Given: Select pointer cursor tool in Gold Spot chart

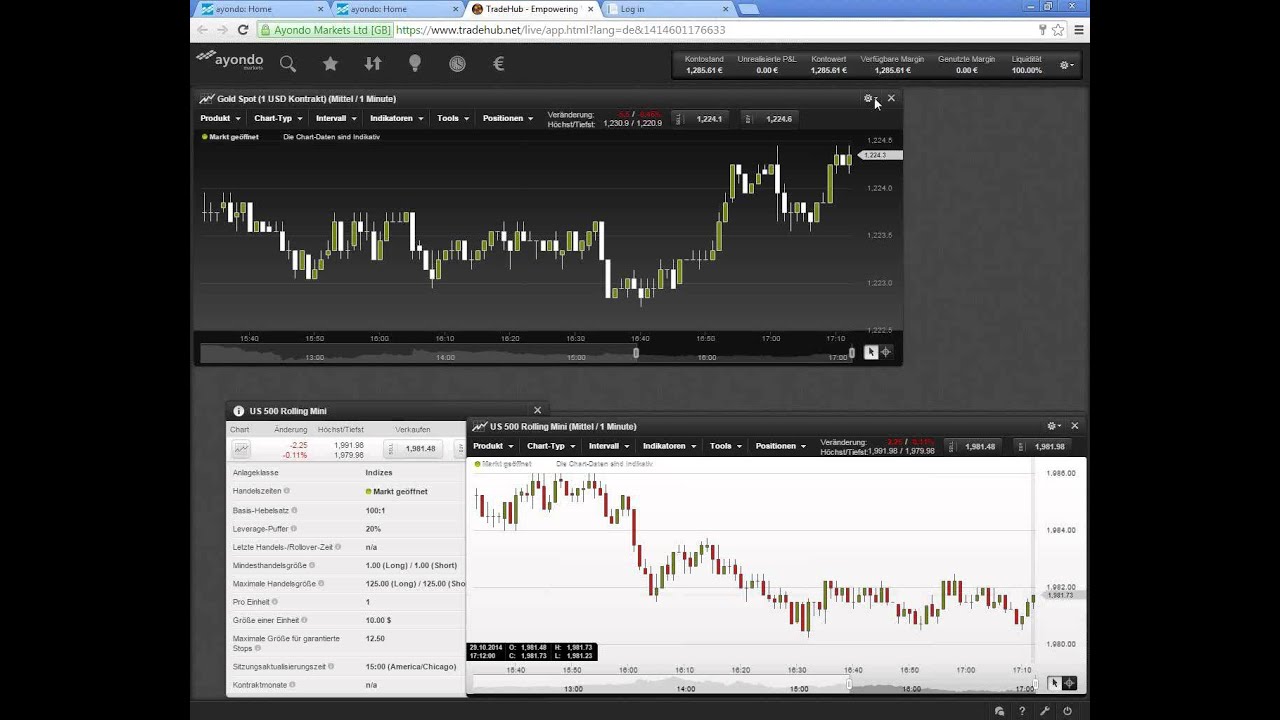Looking at the screenshot, I should click(871, 352).
